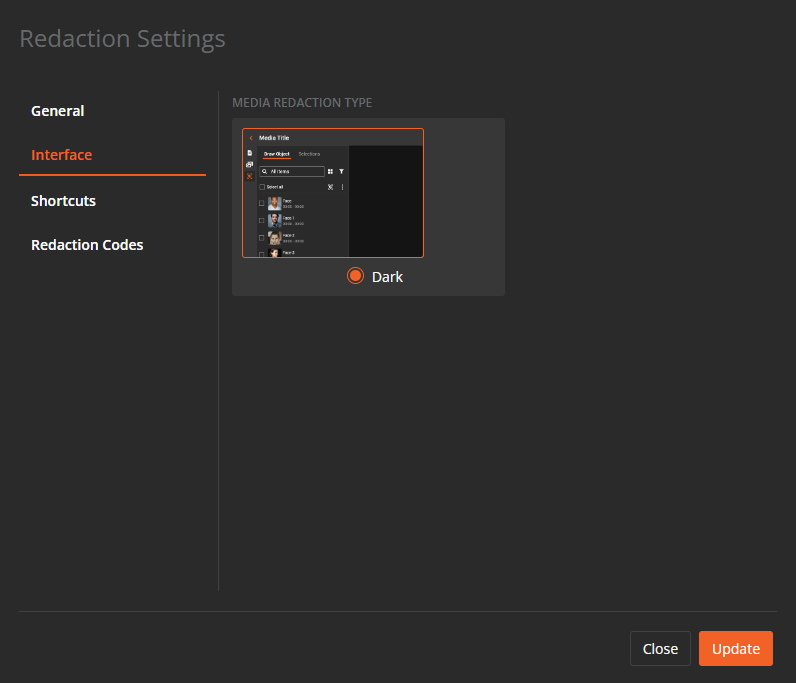Click the back arrow beside Media Title
Image resolution: width=796 pixels, height=683 pixels.
point(251,138)
